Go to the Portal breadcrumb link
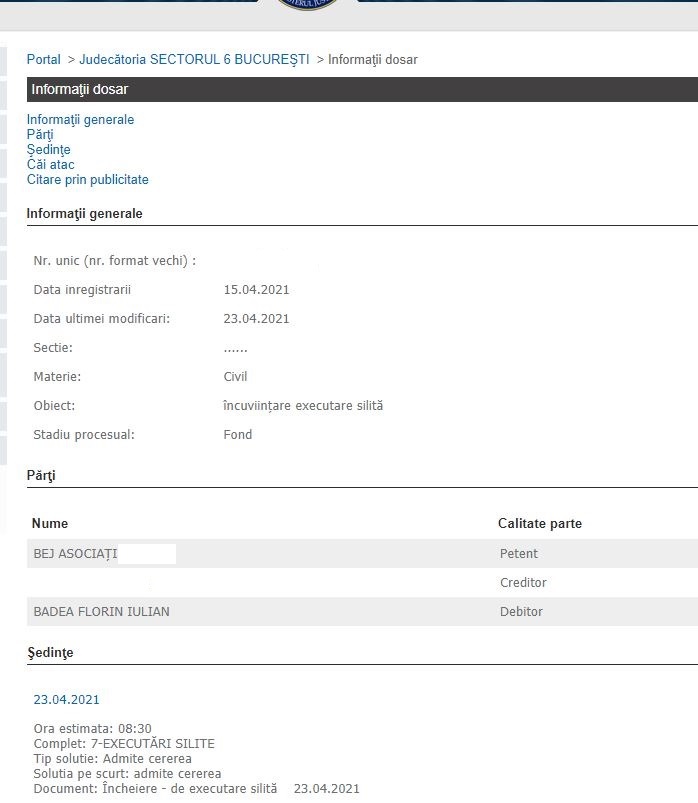Viewport: 698px width, 803px height. [43, 60]
